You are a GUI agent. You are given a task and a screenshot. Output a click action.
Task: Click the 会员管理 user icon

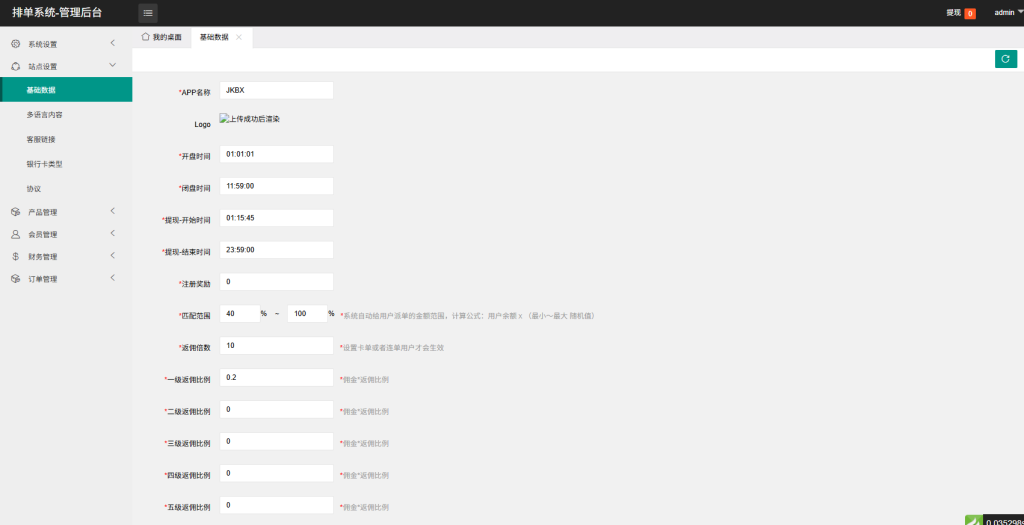15,234
